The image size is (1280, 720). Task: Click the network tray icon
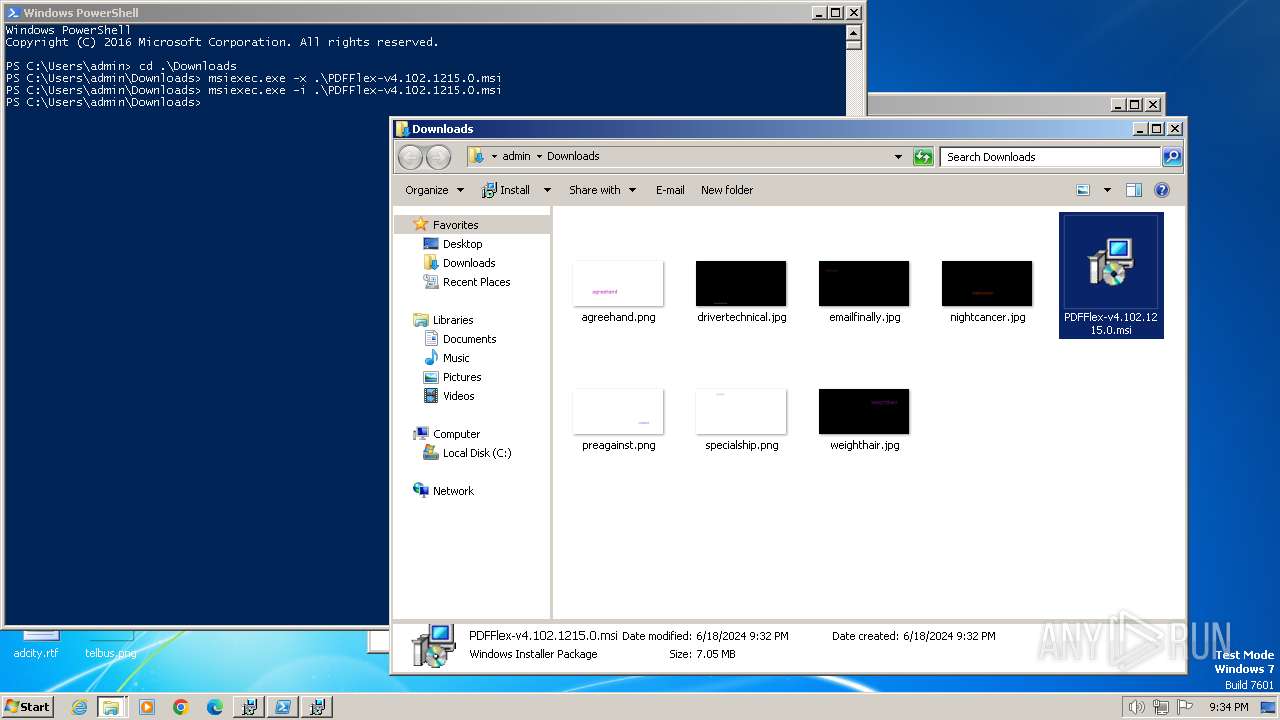point(1161,707)
